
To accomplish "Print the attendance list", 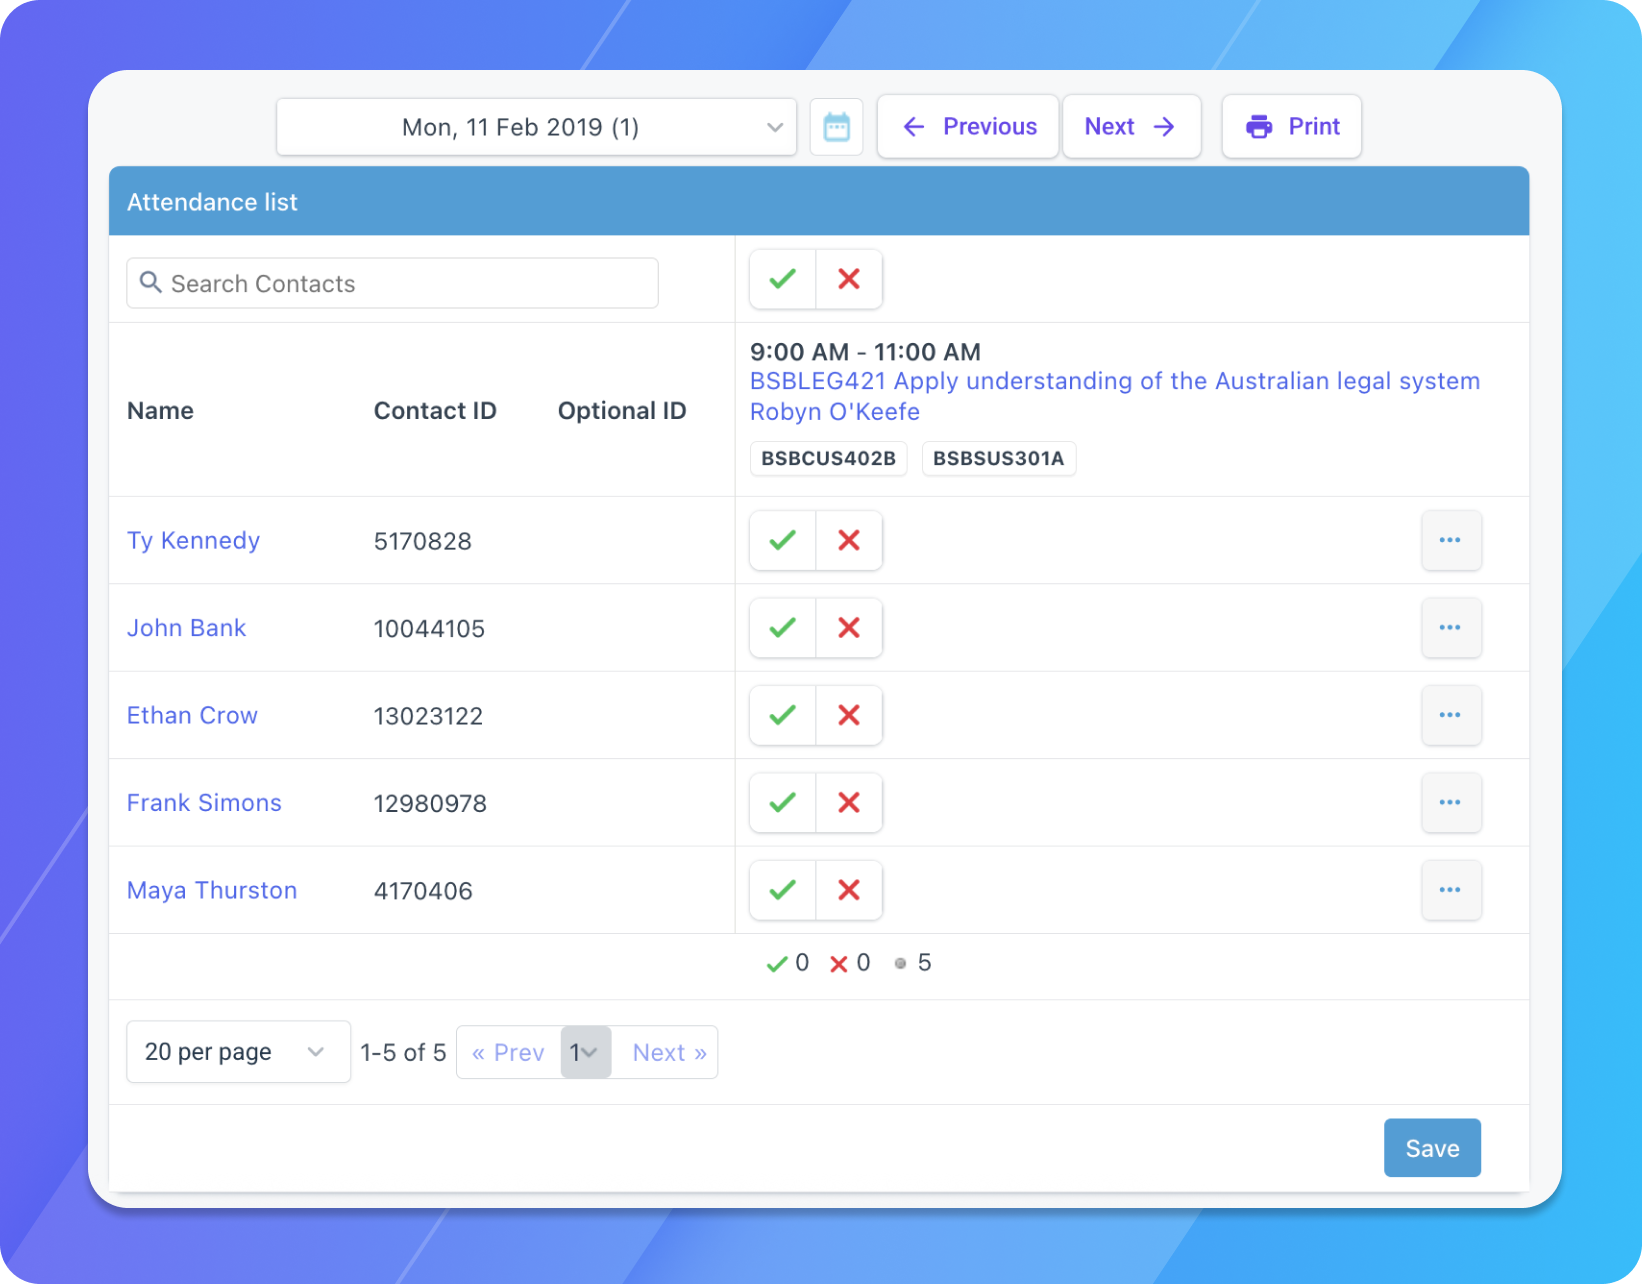I will click(1292, 127).
